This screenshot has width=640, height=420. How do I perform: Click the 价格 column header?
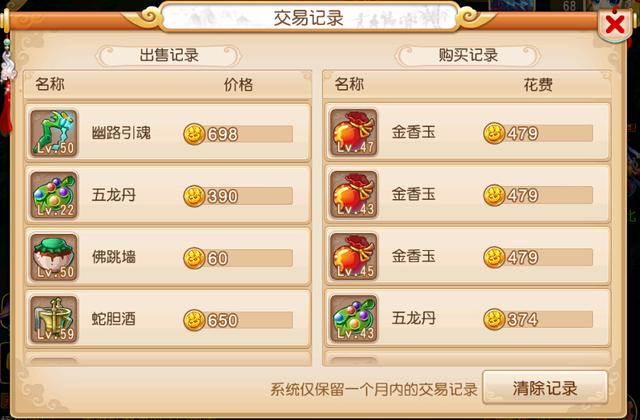(238, 84)
